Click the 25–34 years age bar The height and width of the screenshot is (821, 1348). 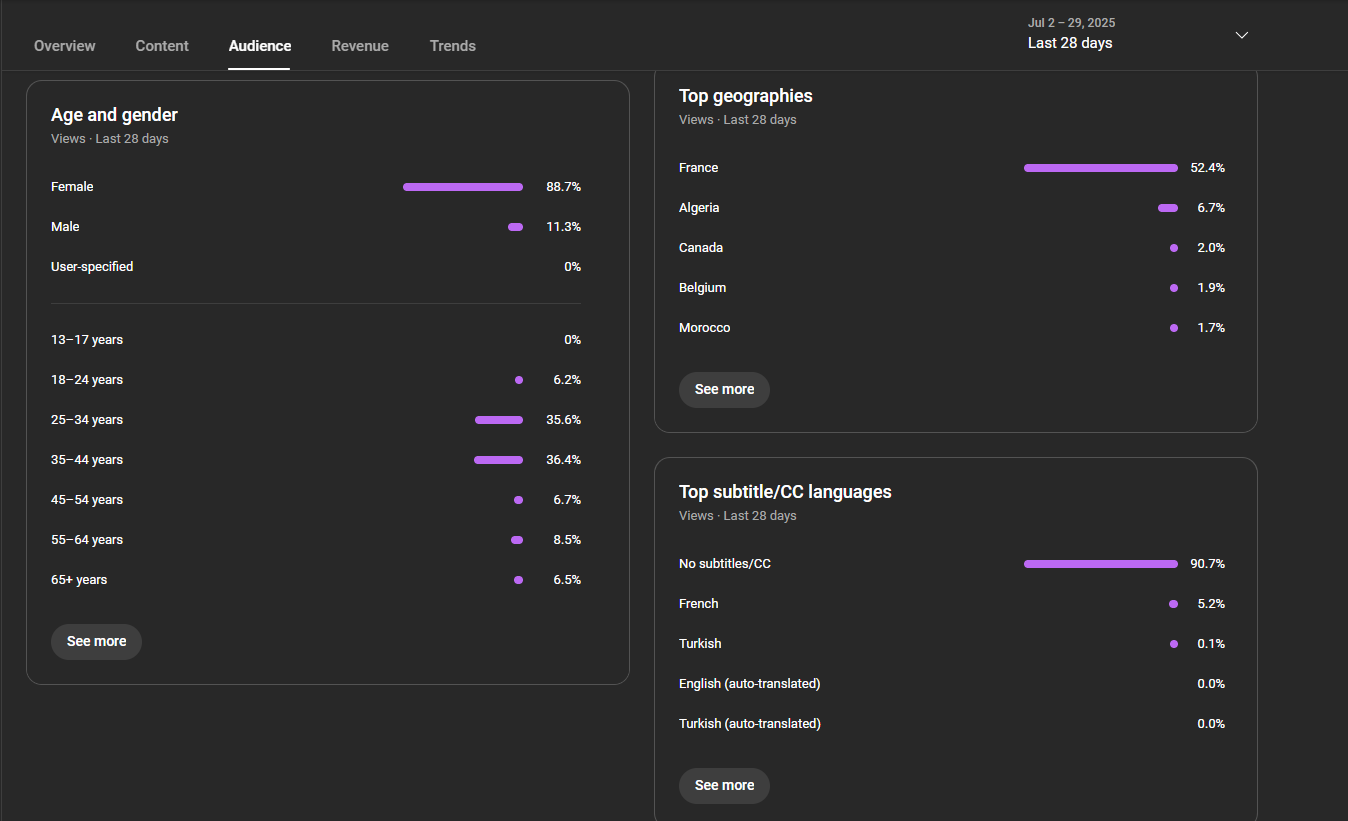(499, 420)
